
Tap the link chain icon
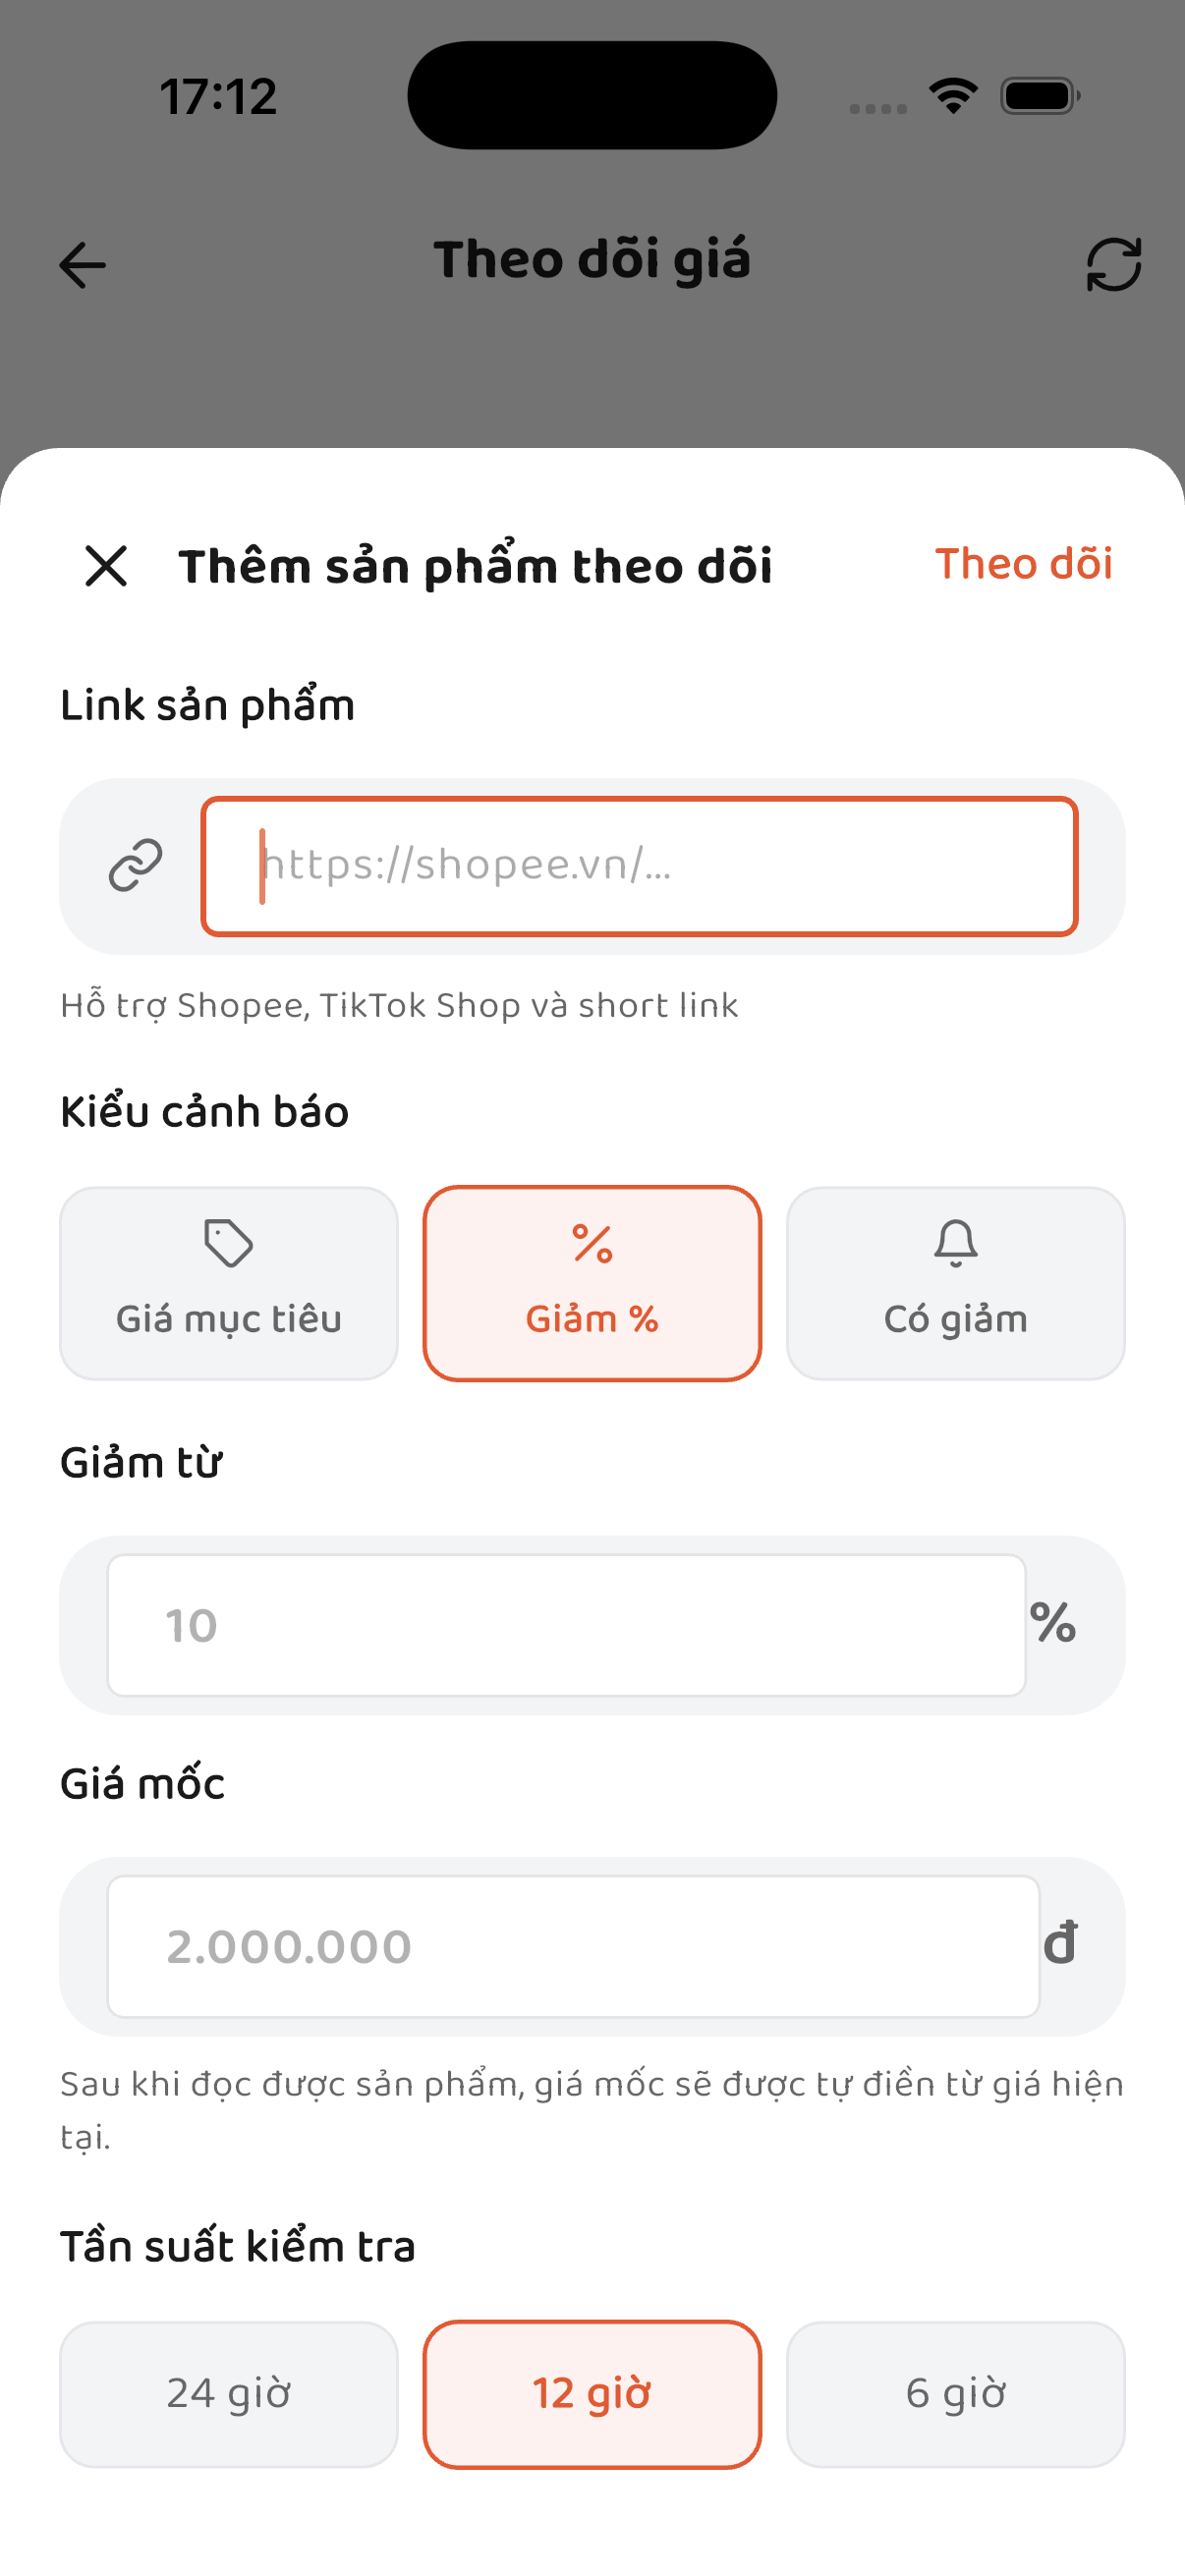tap(135, 865)
